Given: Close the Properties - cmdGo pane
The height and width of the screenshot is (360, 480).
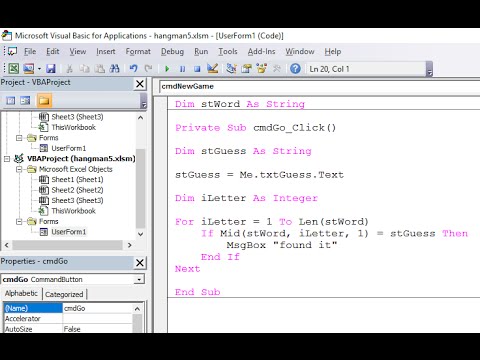Looking at the screenshot, I should tap(140, 263).
